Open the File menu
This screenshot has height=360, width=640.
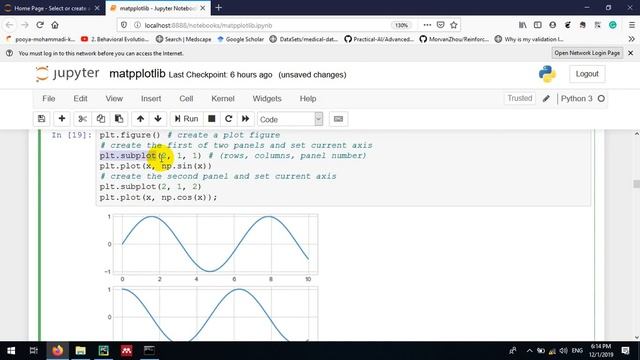[x=49, y=99]
